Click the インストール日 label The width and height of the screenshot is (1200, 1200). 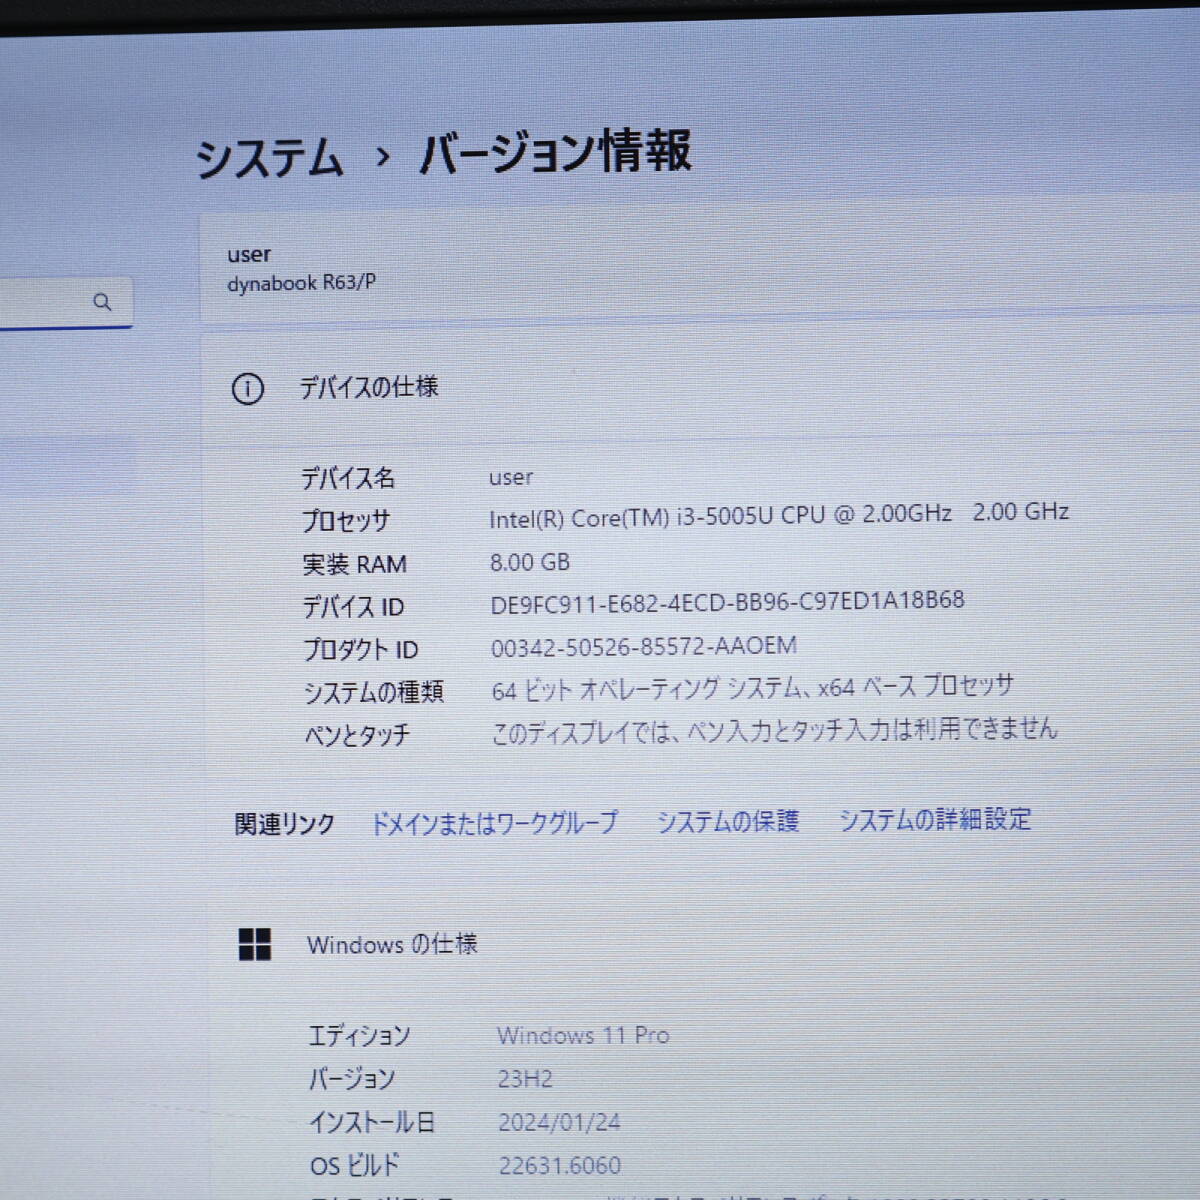(x=372, y=1122)
